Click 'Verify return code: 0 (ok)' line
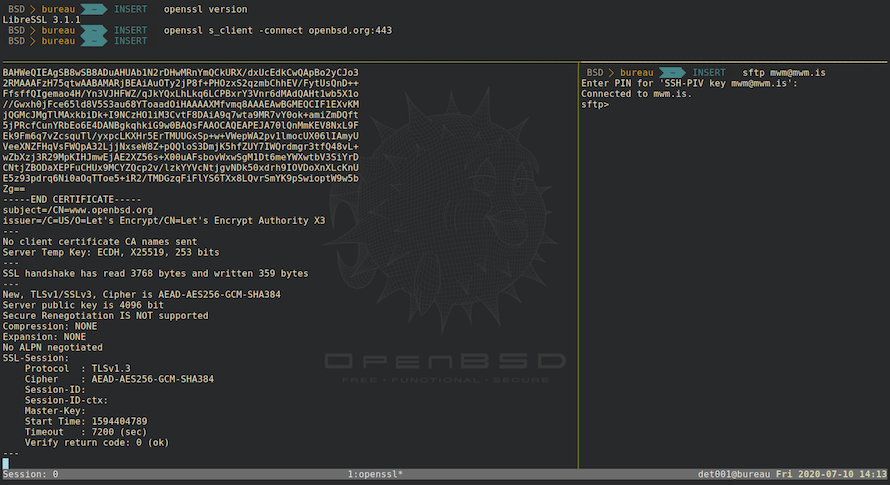 coord(98,442)
